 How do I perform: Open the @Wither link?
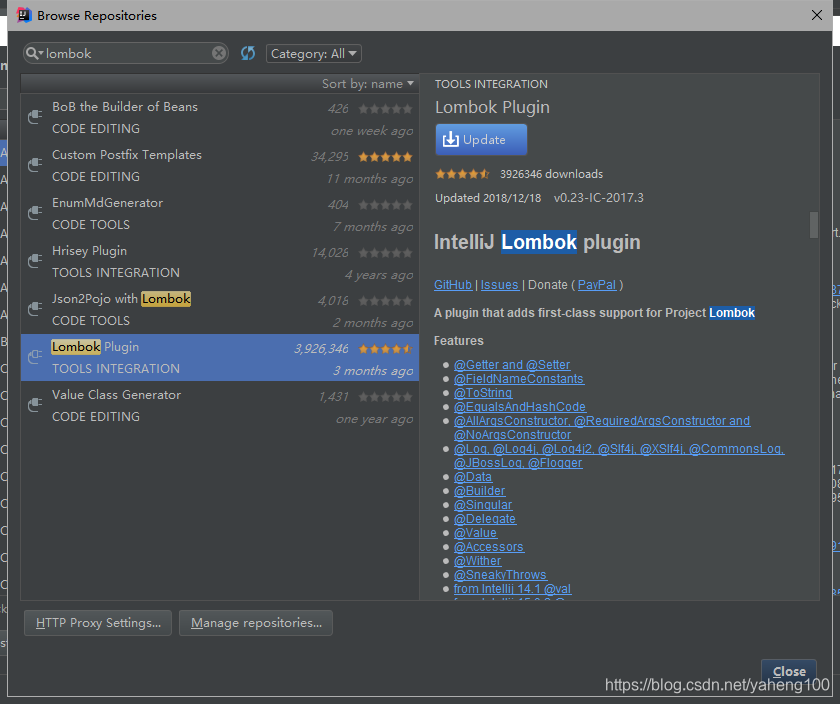[477, 560]
